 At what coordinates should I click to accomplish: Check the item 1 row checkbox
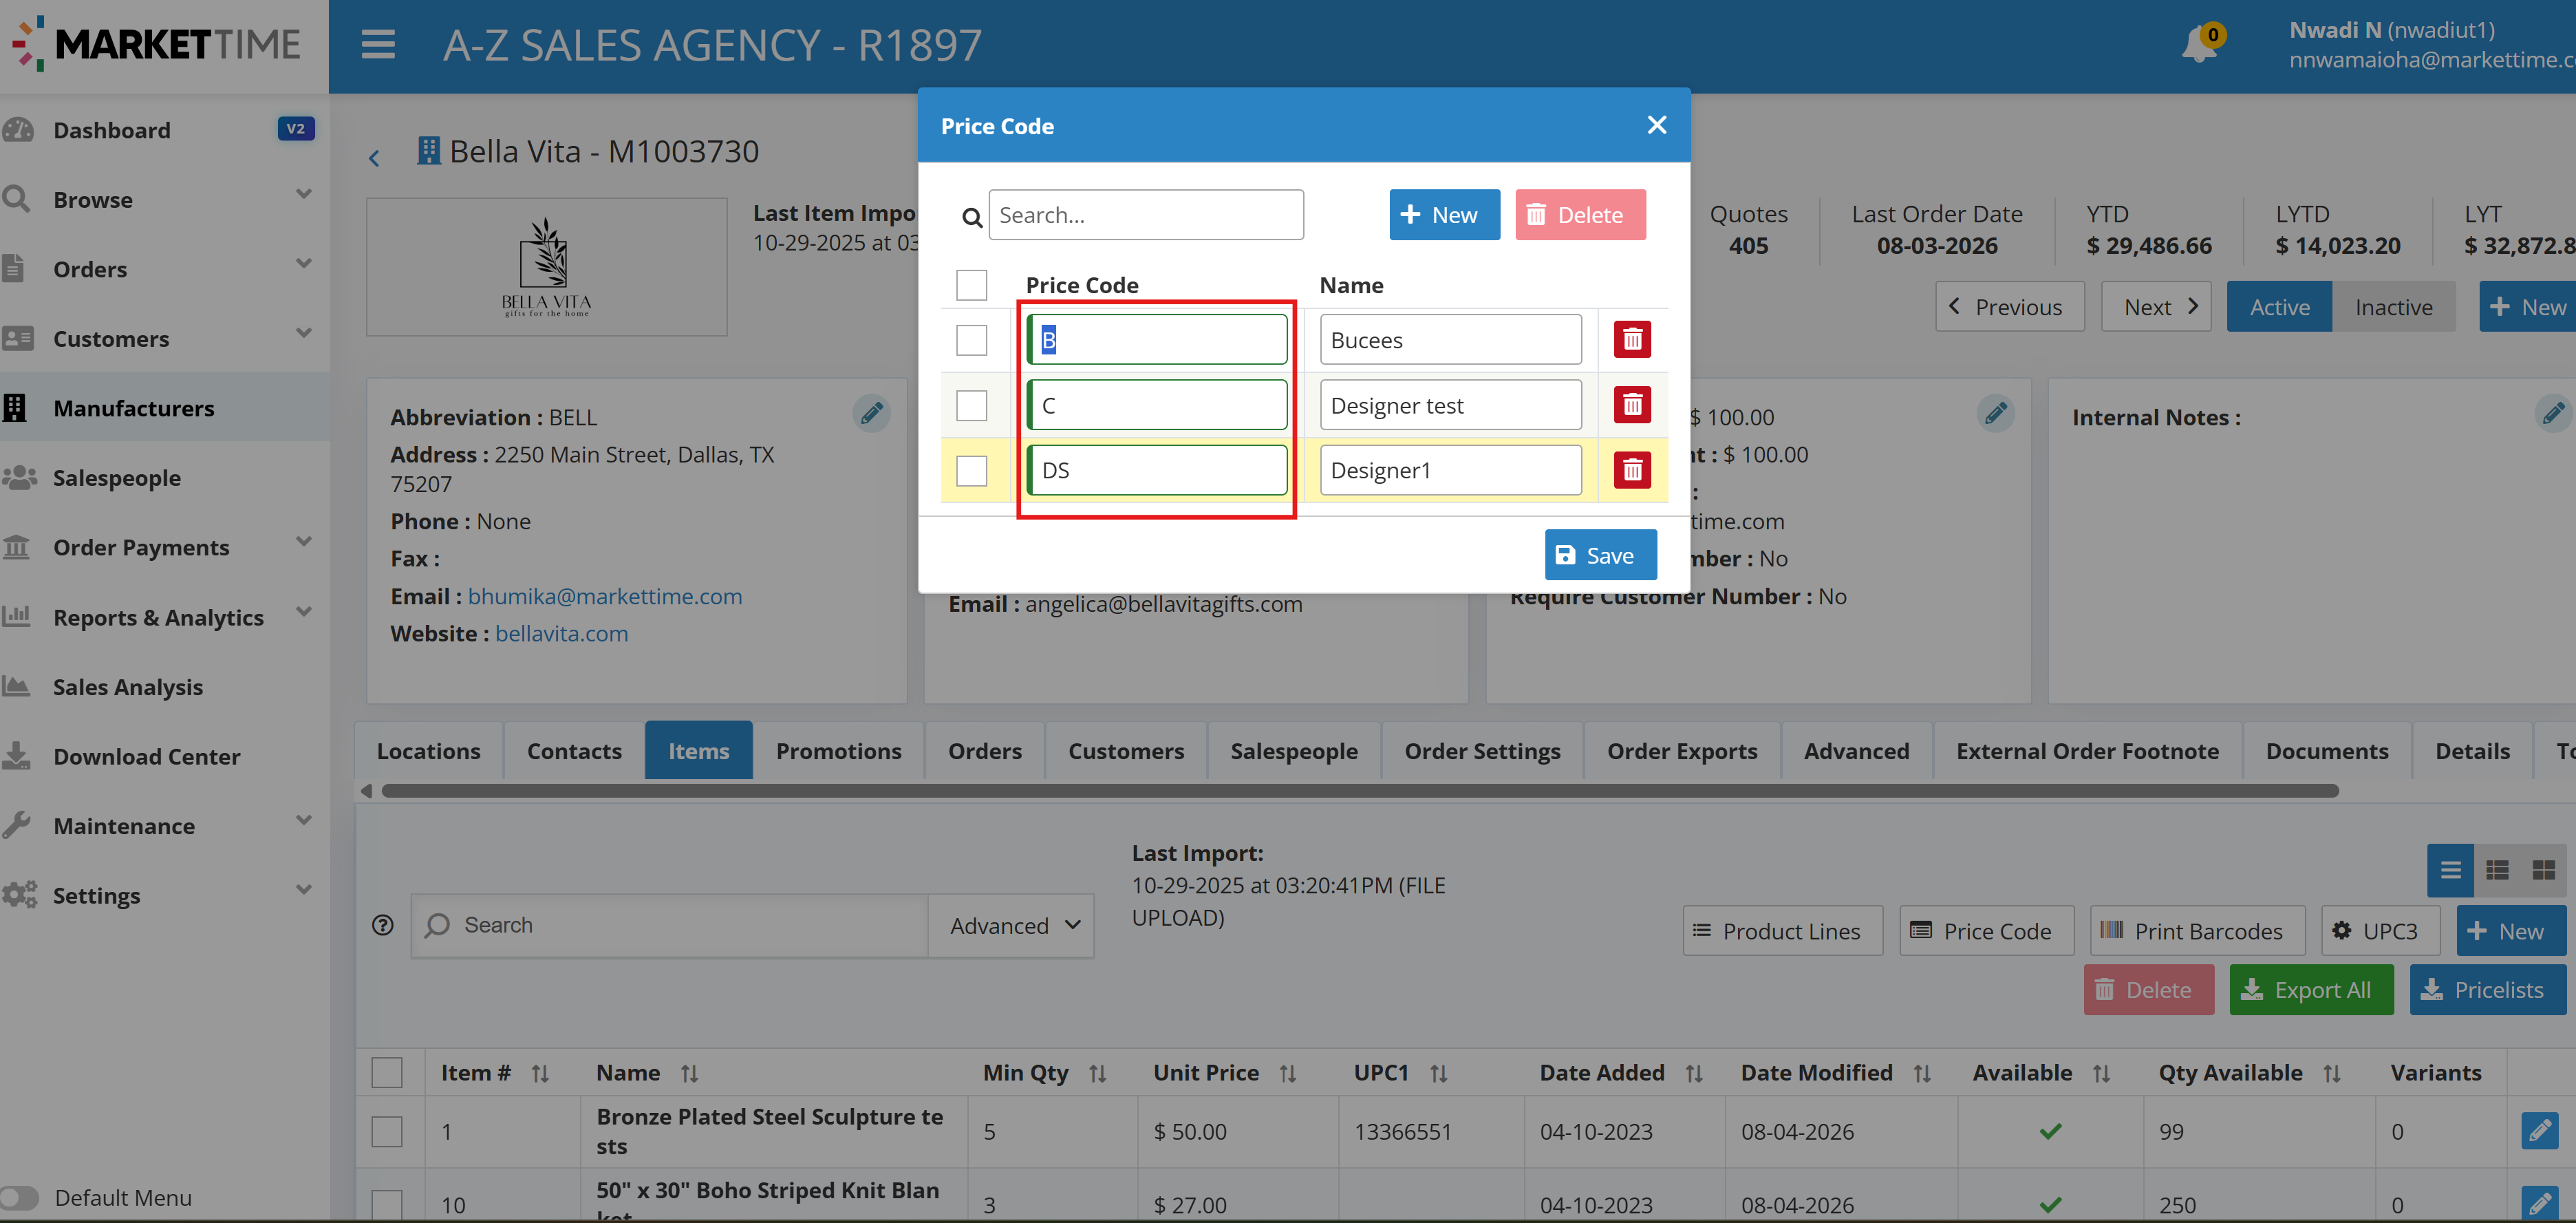pos(387,1131)
